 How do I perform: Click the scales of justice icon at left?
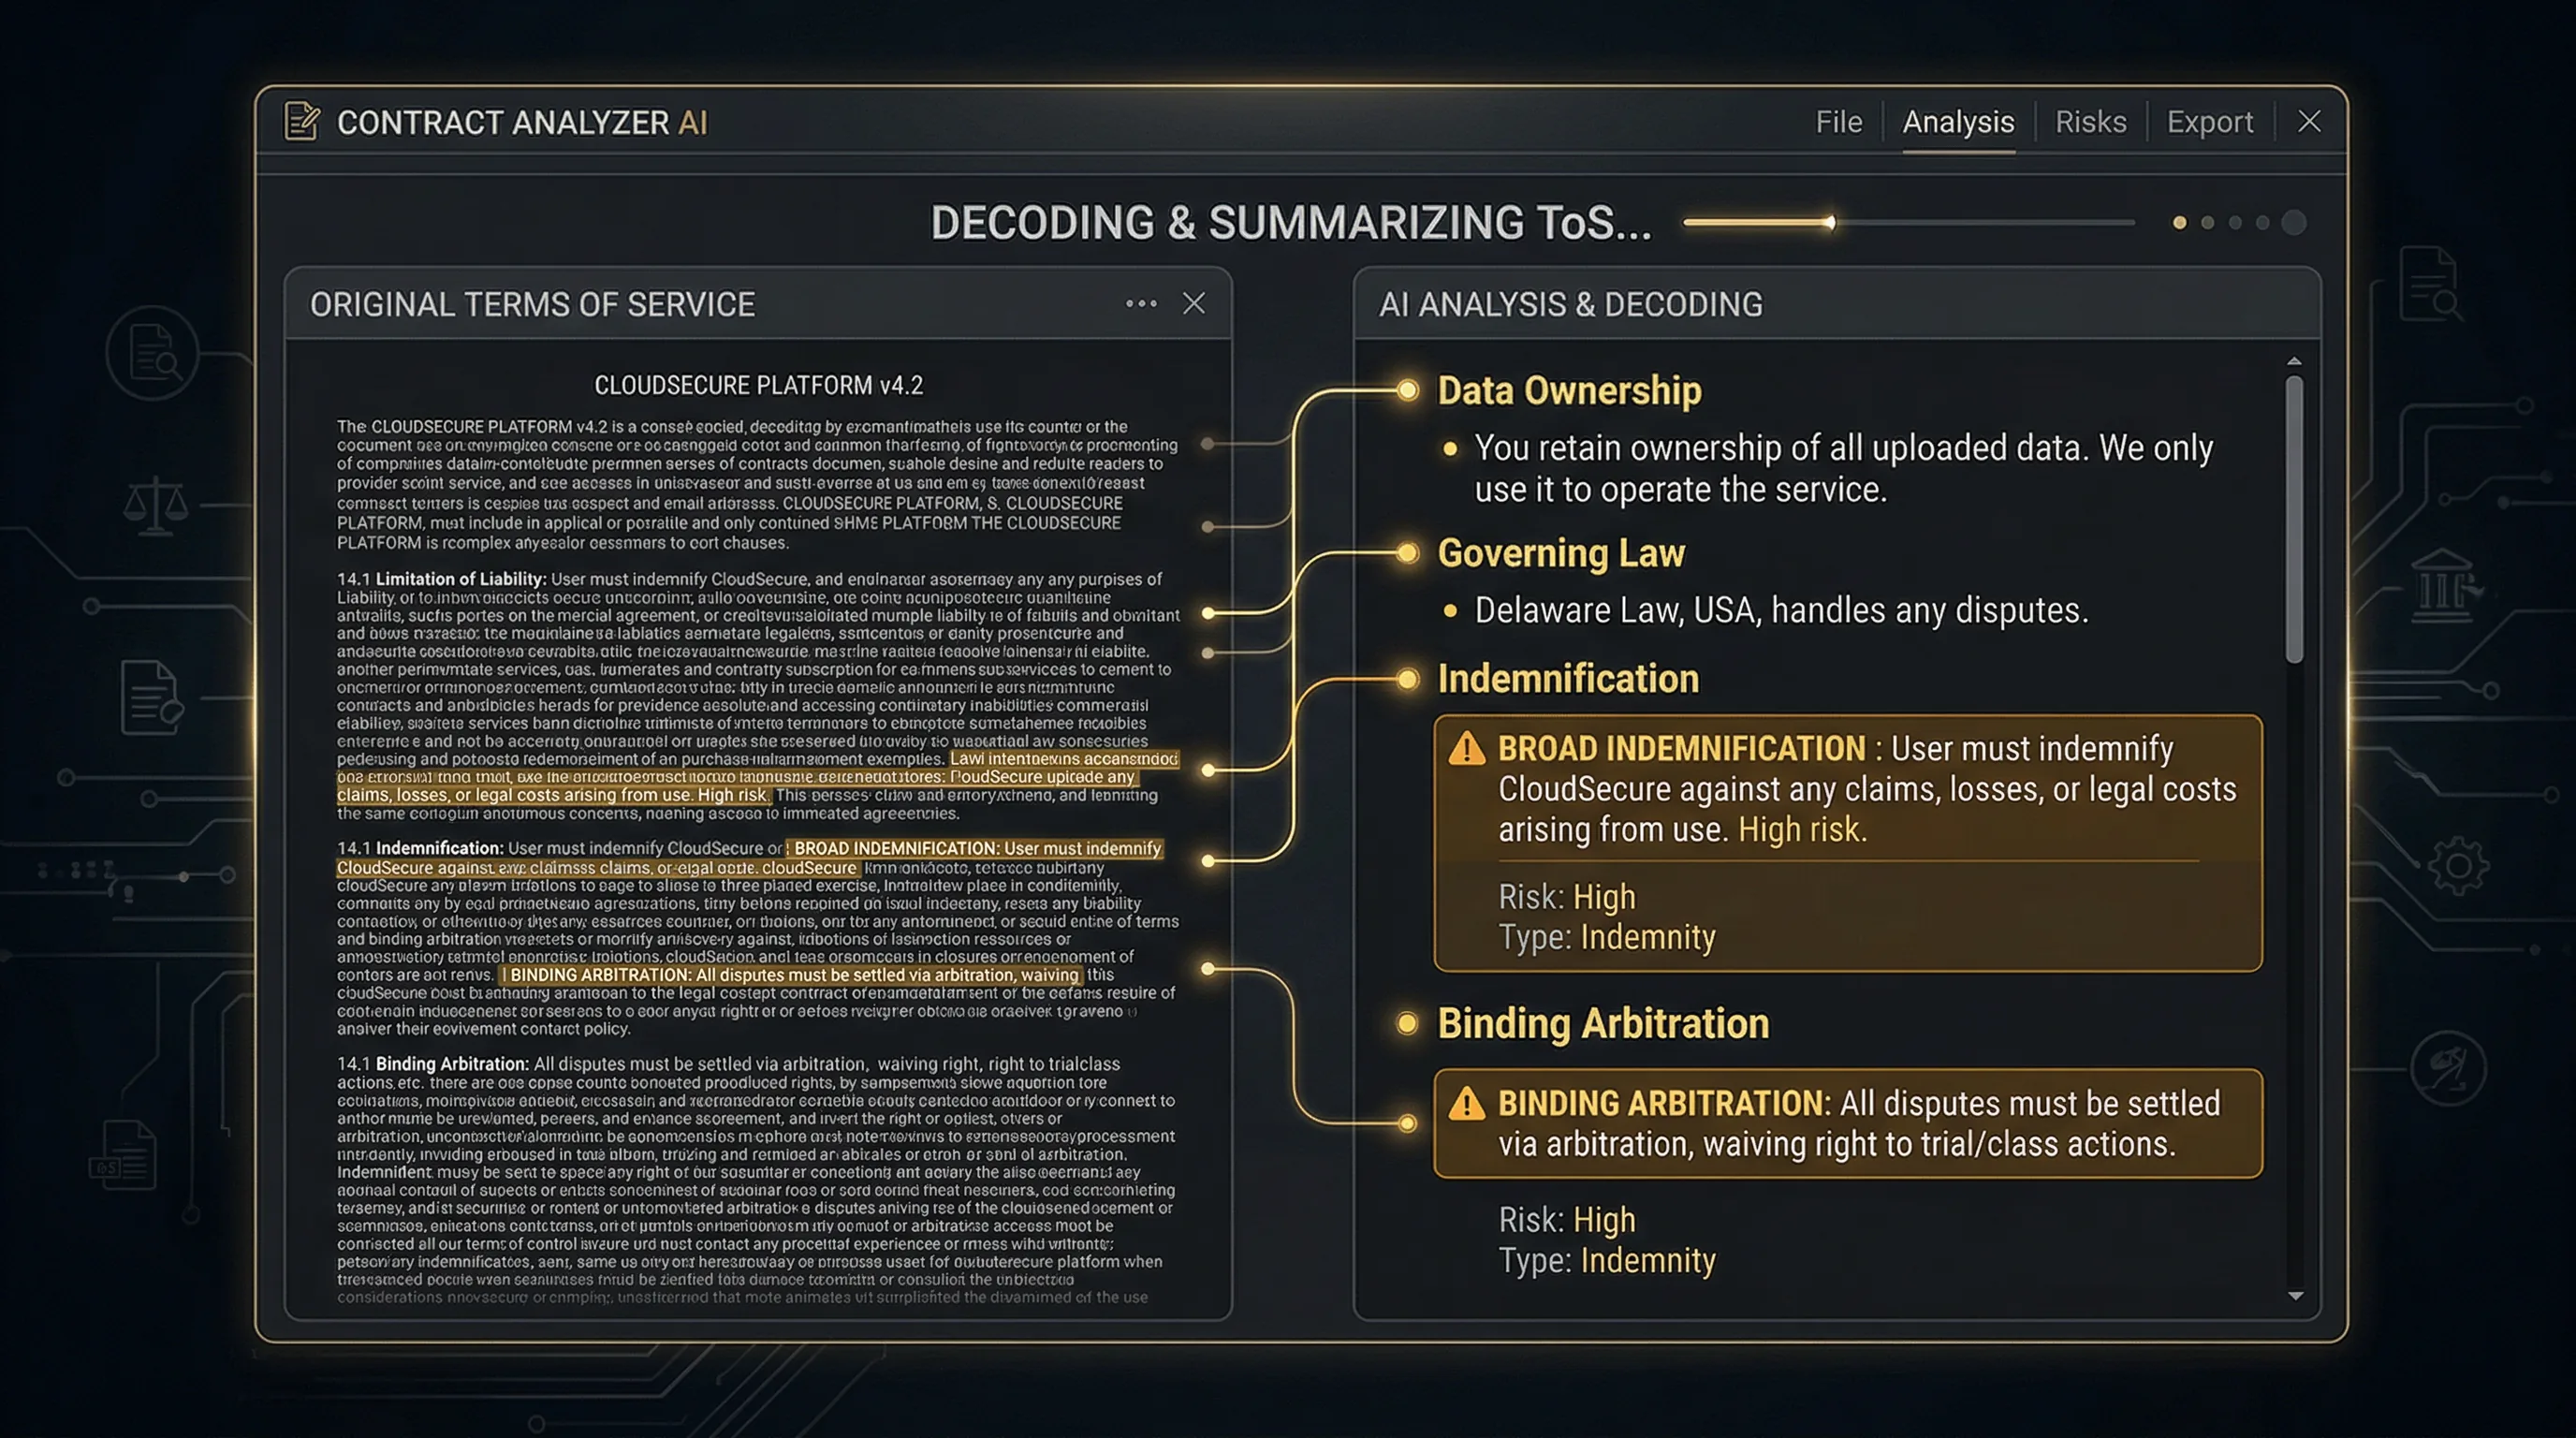(155, 506)
